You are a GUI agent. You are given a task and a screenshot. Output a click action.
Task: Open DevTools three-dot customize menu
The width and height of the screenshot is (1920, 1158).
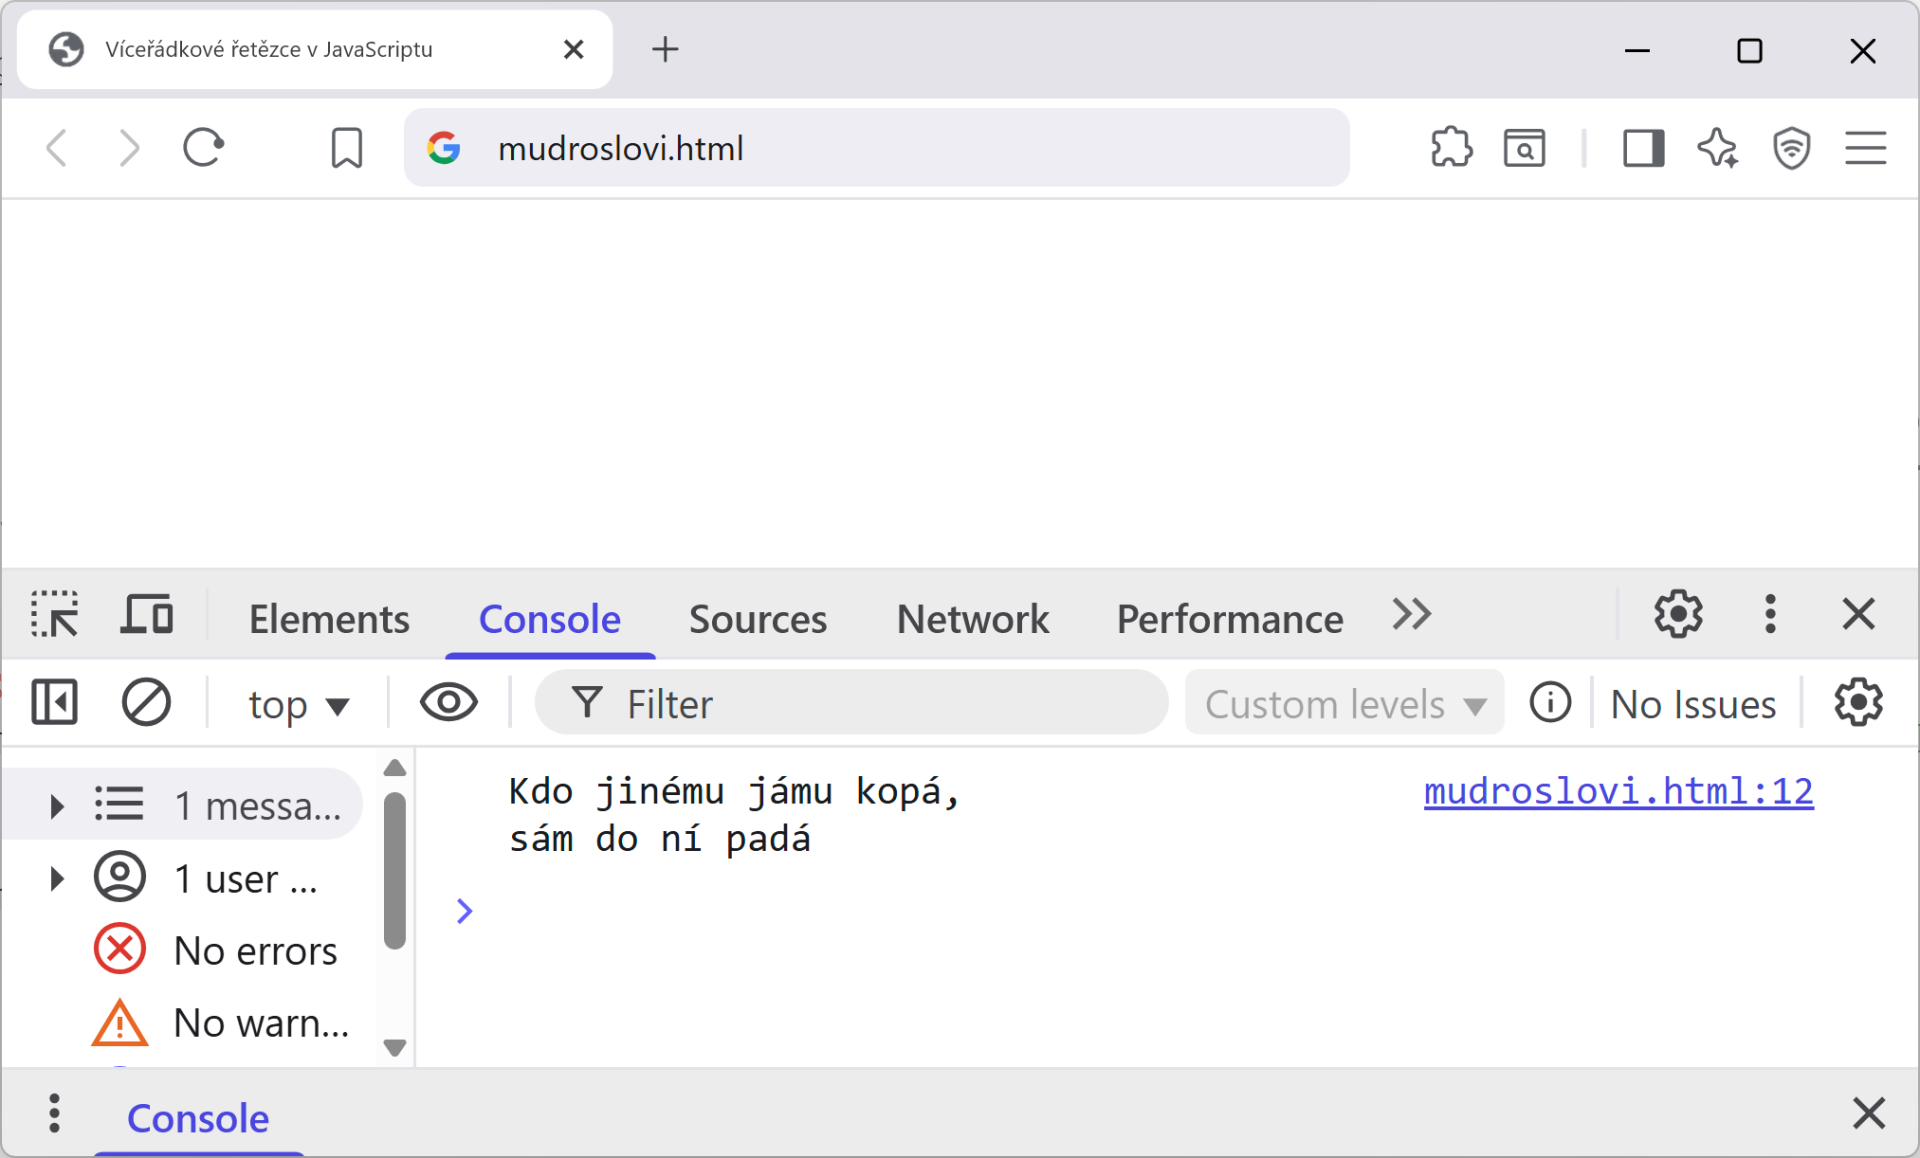coord(1770,614)
